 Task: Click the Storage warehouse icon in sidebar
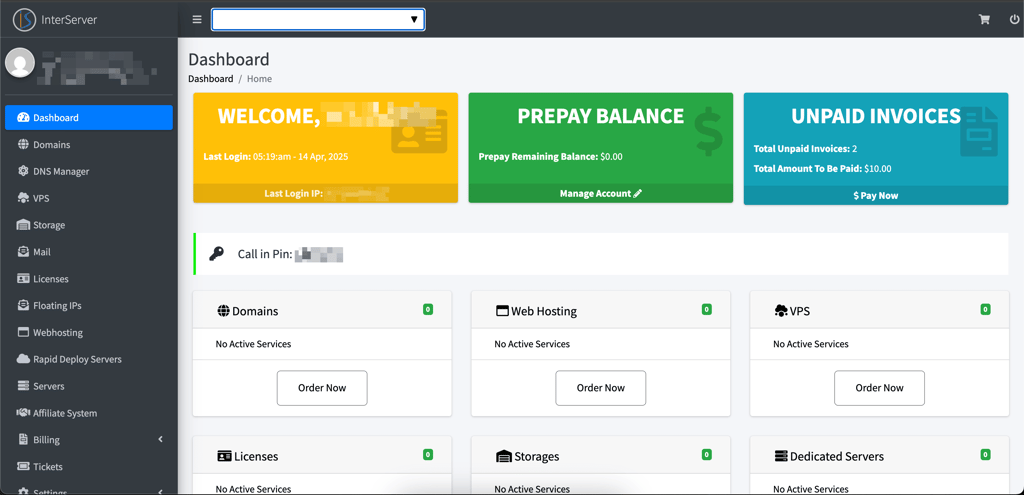[23, 225]
